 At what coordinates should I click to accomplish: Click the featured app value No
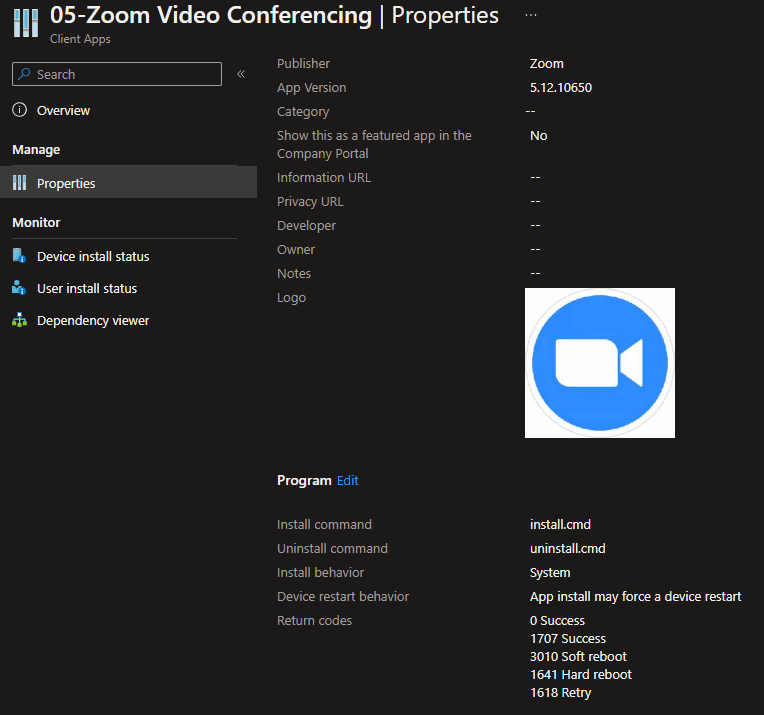pyautogui.click(x=538, y=135)
